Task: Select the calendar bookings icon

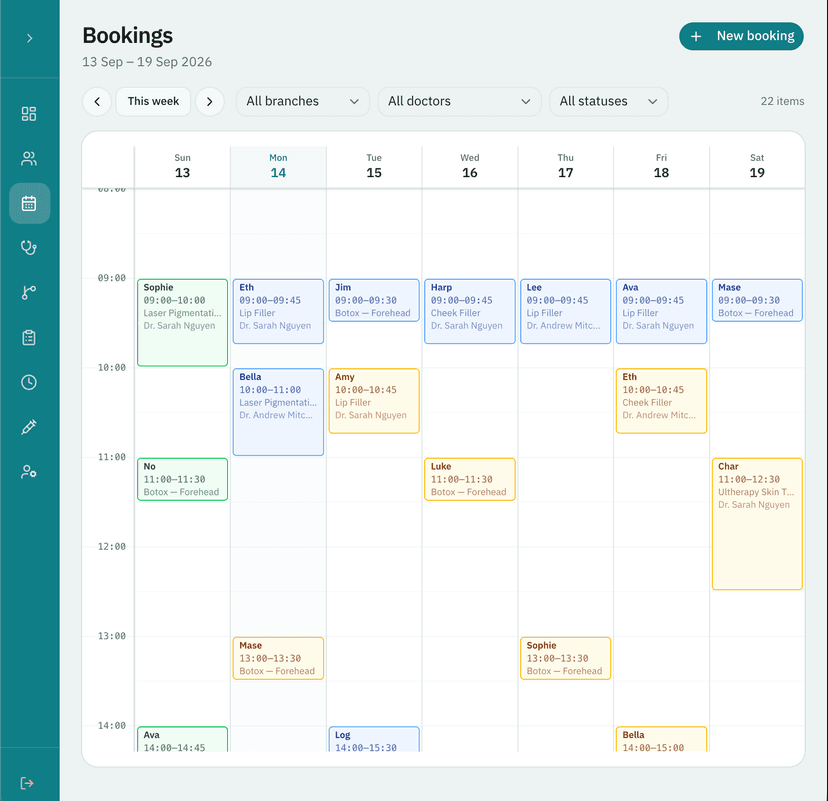Action: coord(29,203)
